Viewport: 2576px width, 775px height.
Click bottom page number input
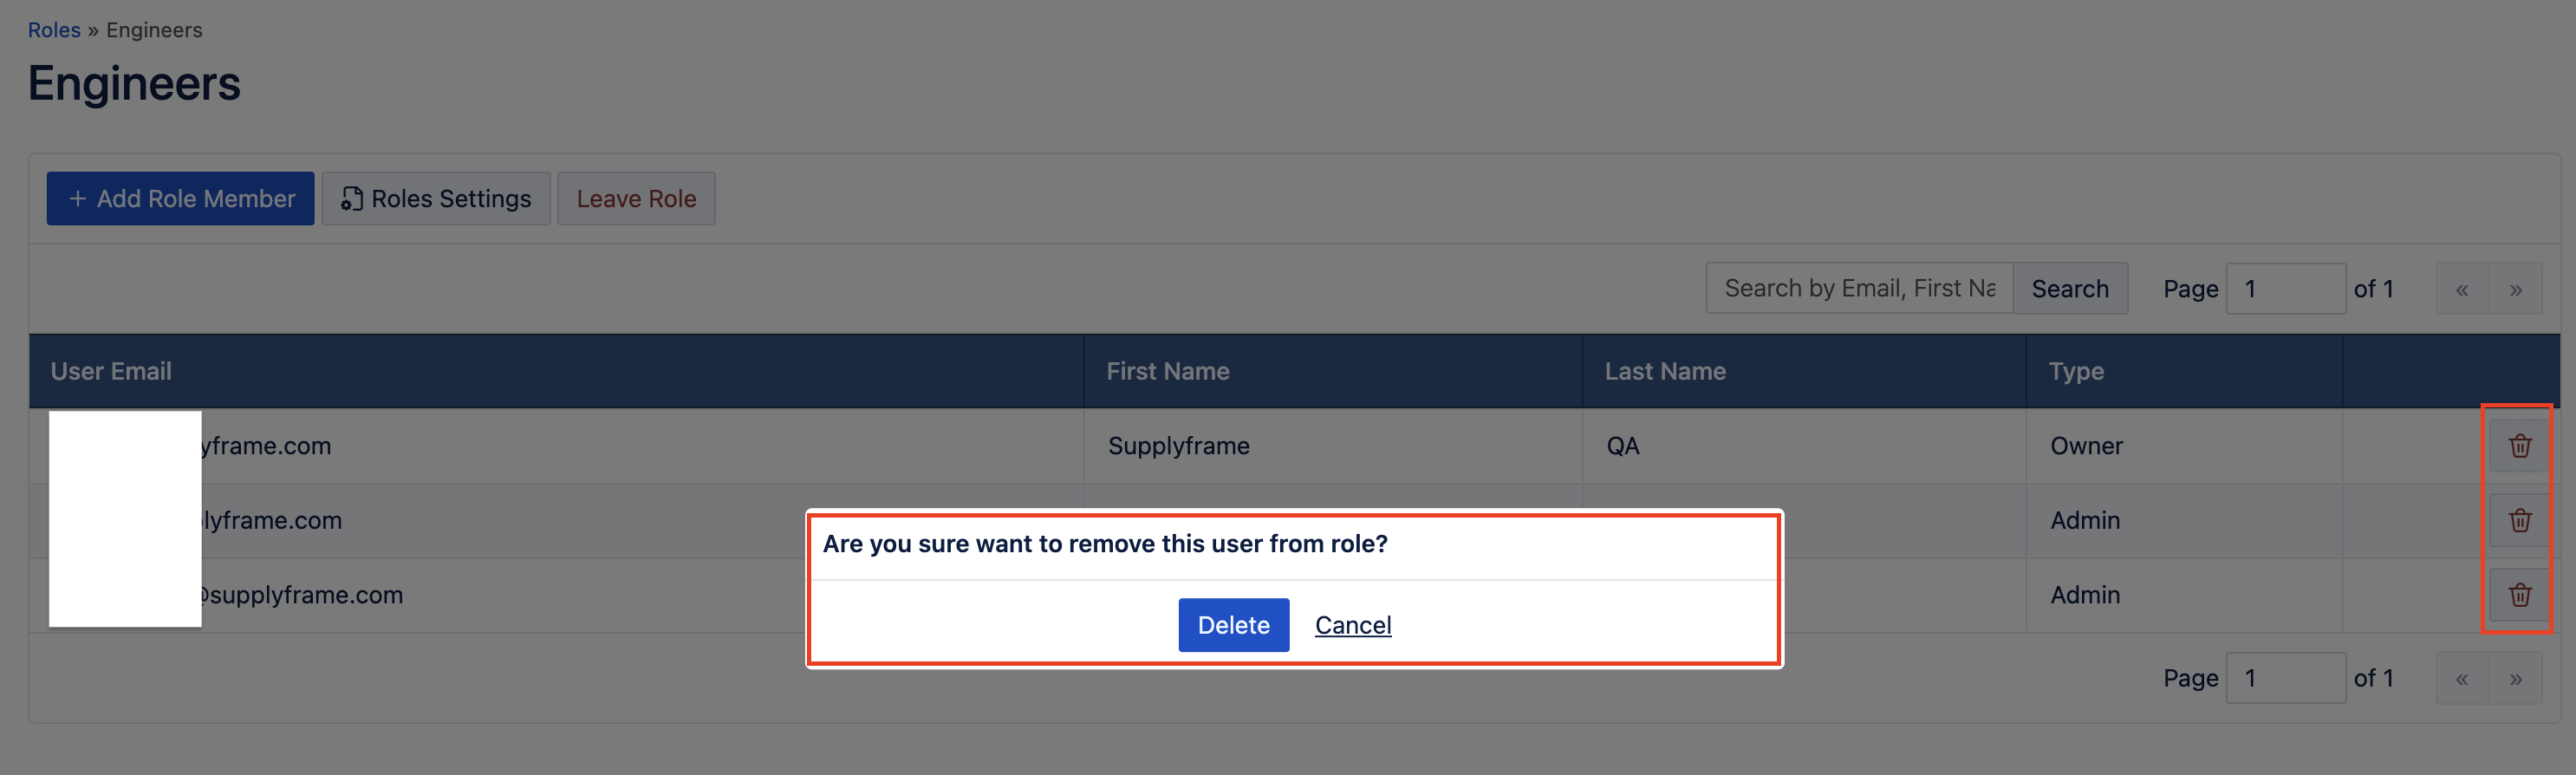click(x=2285, y=678)
